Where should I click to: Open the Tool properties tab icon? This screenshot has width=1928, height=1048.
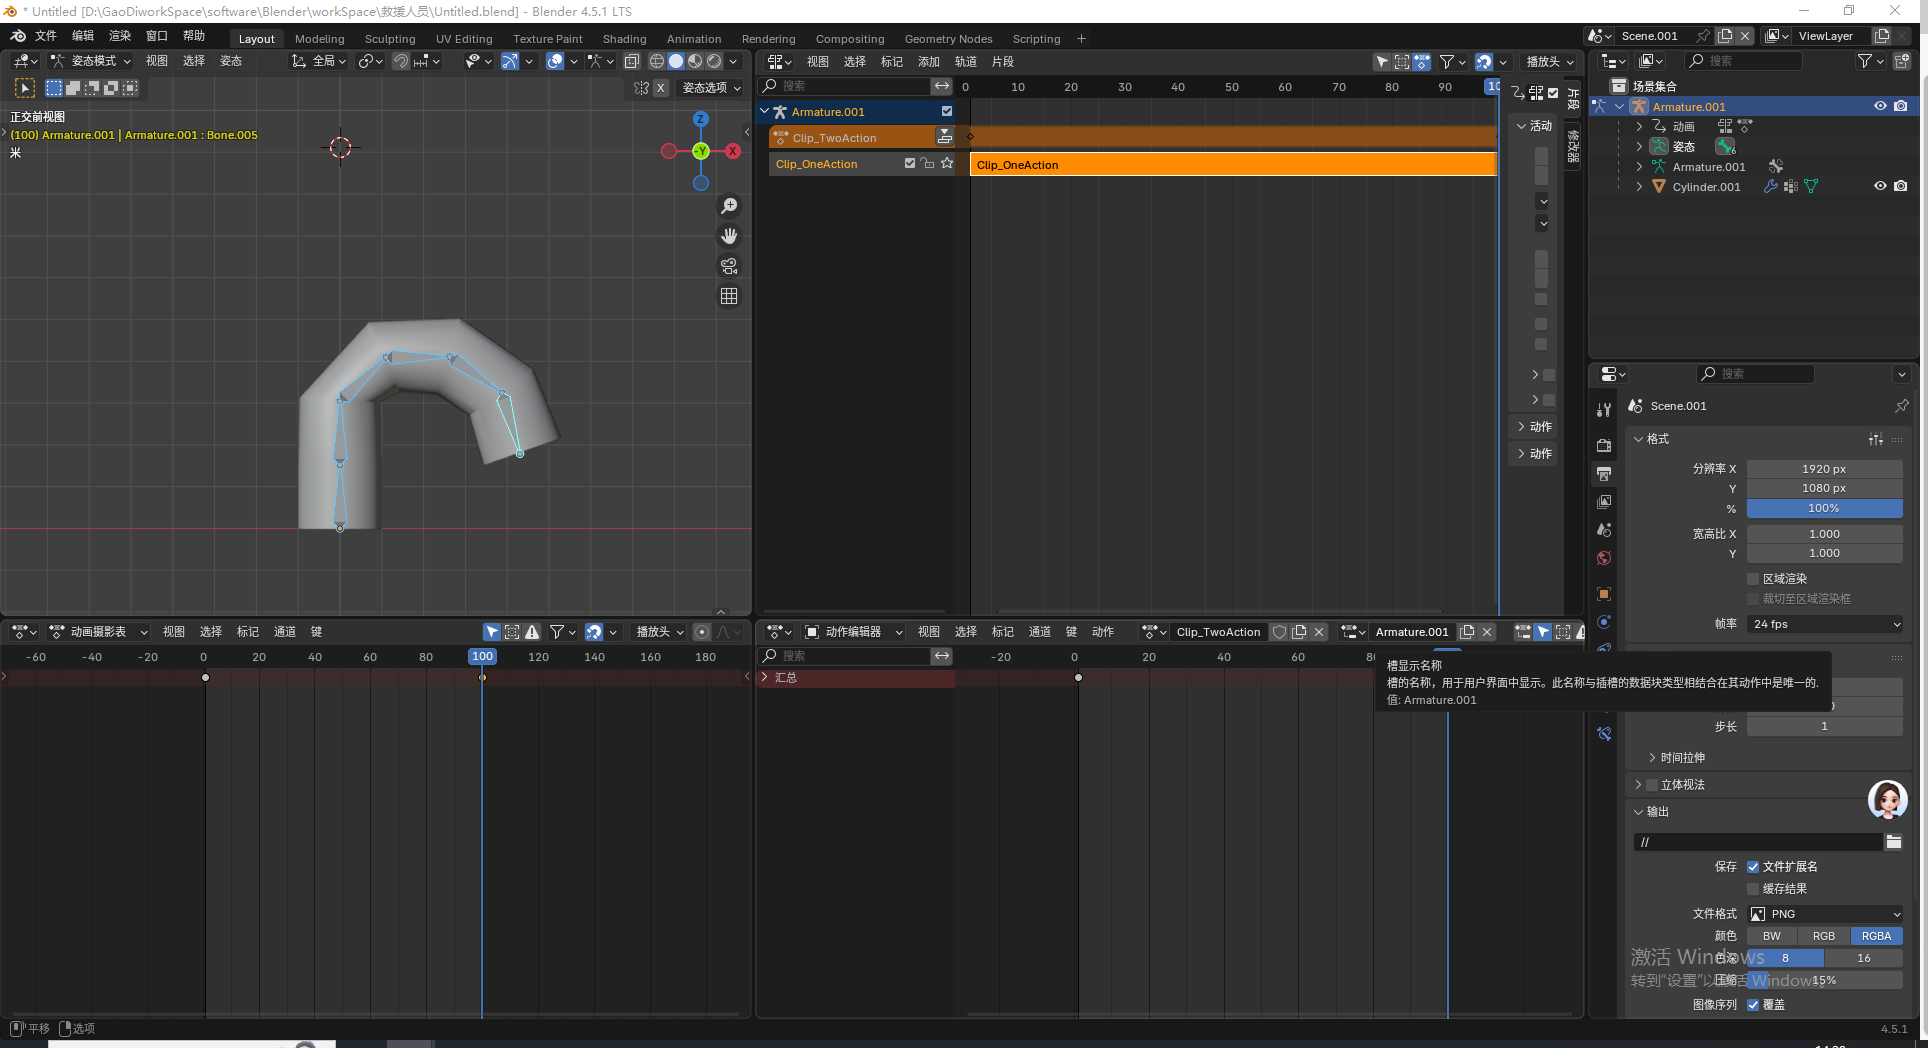click(1604, 409)
